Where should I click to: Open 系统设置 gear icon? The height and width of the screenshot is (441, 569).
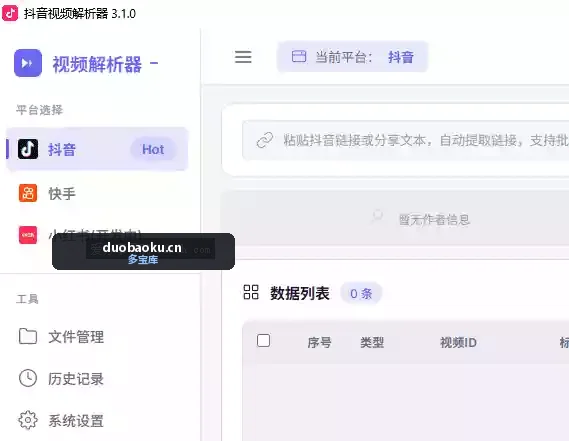pos(28,420)
